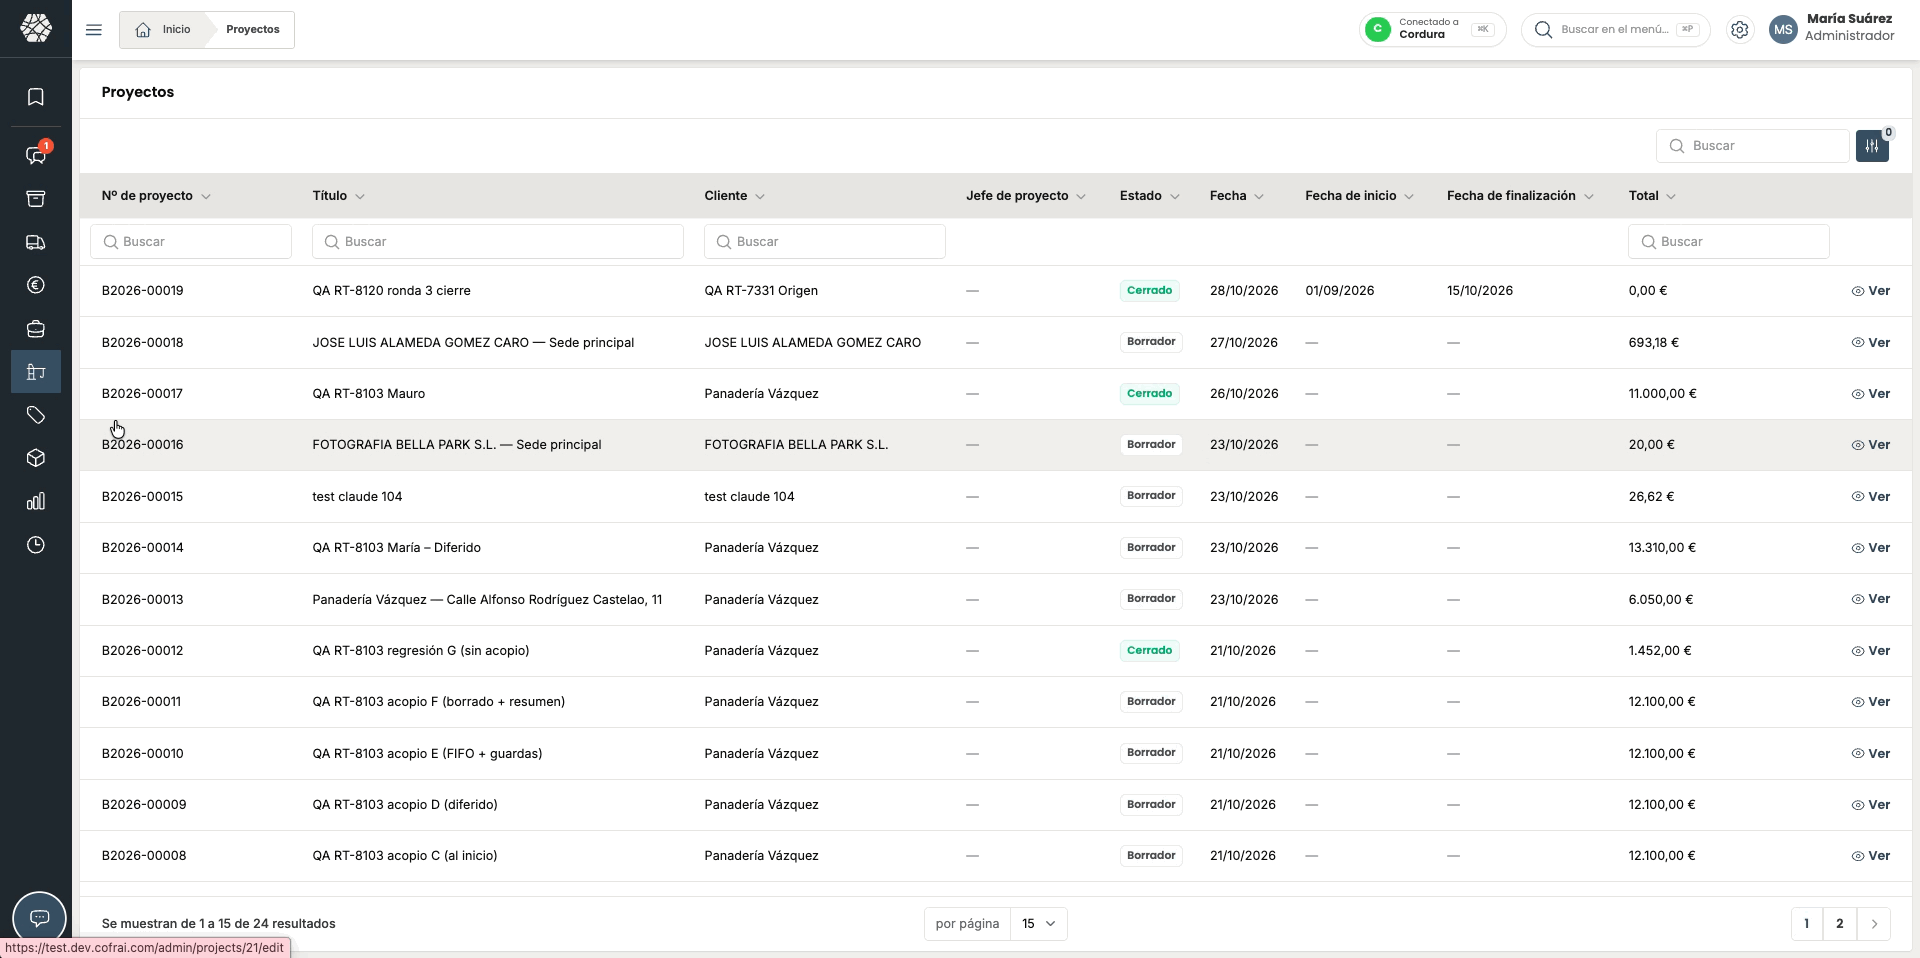Open the bookmark icon in the sidebar
Image resolution: width=1920 pixels, height=958 pixels.
(x=36, y=97)
